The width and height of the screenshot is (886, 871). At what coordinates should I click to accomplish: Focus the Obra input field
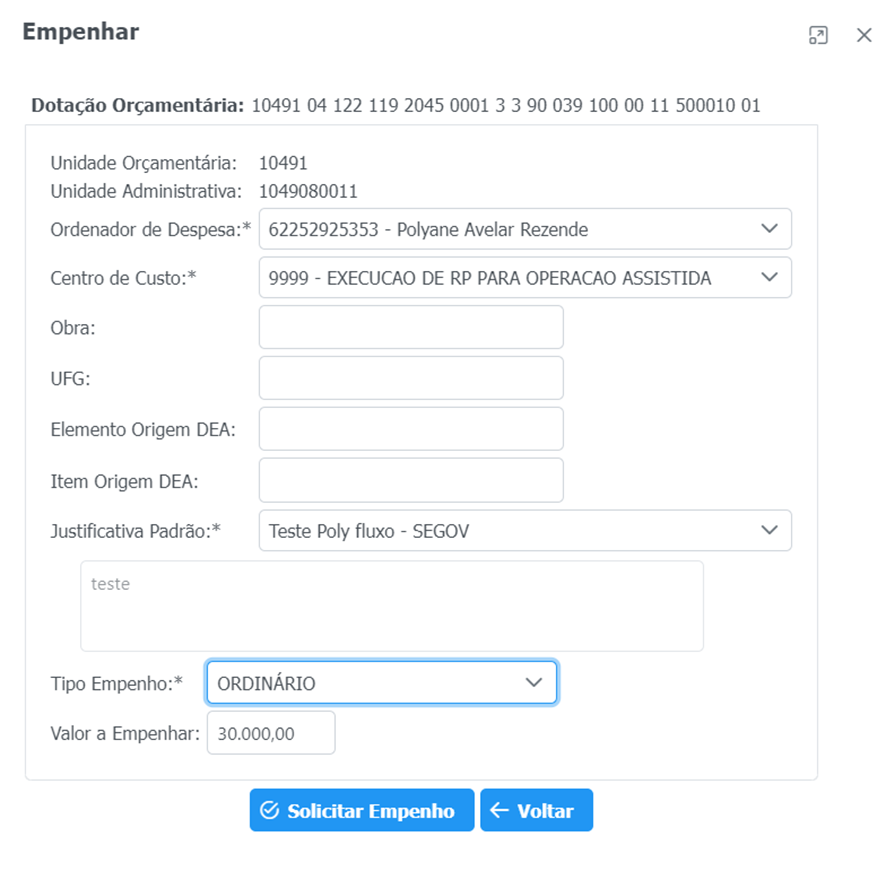tap(411, 327)
